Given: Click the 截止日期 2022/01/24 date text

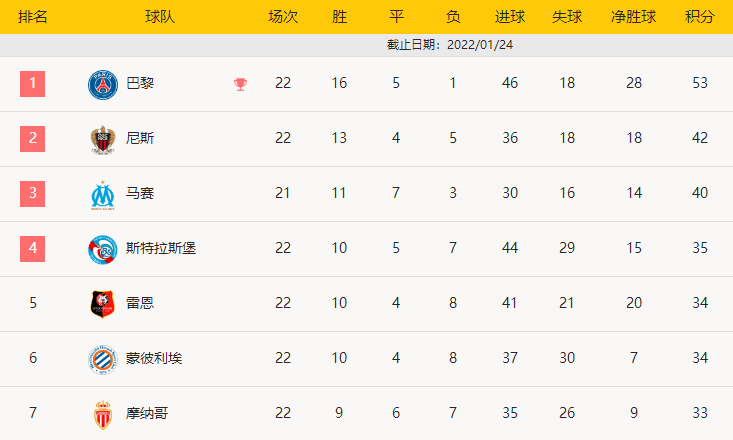Looking at the screenshot, I should pyautogui.click(x=450, y=45).
